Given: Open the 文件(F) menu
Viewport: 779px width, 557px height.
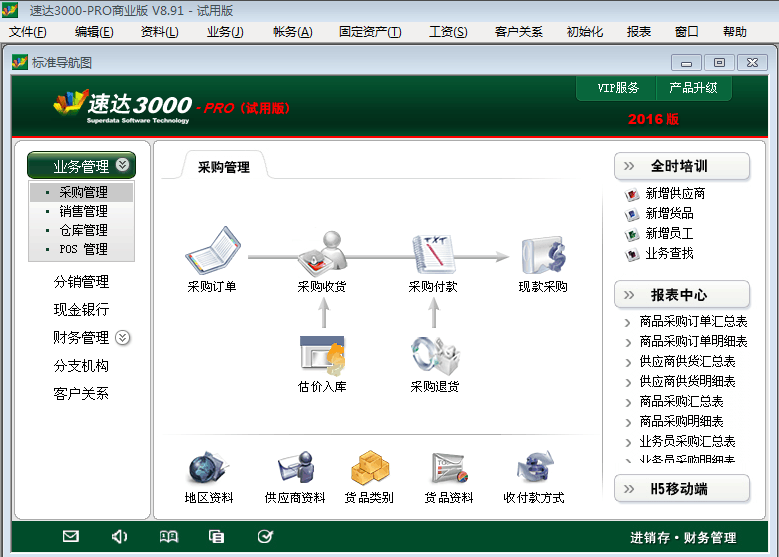Looking at the screenshot, I should pyautogui.click(x=28, y=32).
